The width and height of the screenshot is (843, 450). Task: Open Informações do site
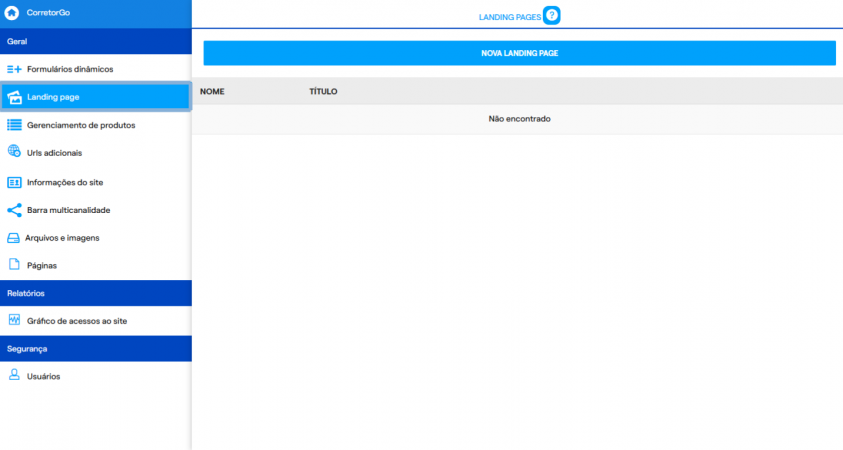coord(96,183)
